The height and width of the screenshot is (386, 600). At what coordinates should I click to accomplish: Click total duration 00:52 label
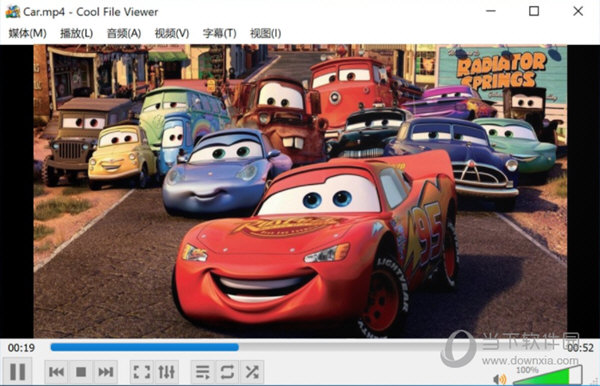tap(580, 348)
